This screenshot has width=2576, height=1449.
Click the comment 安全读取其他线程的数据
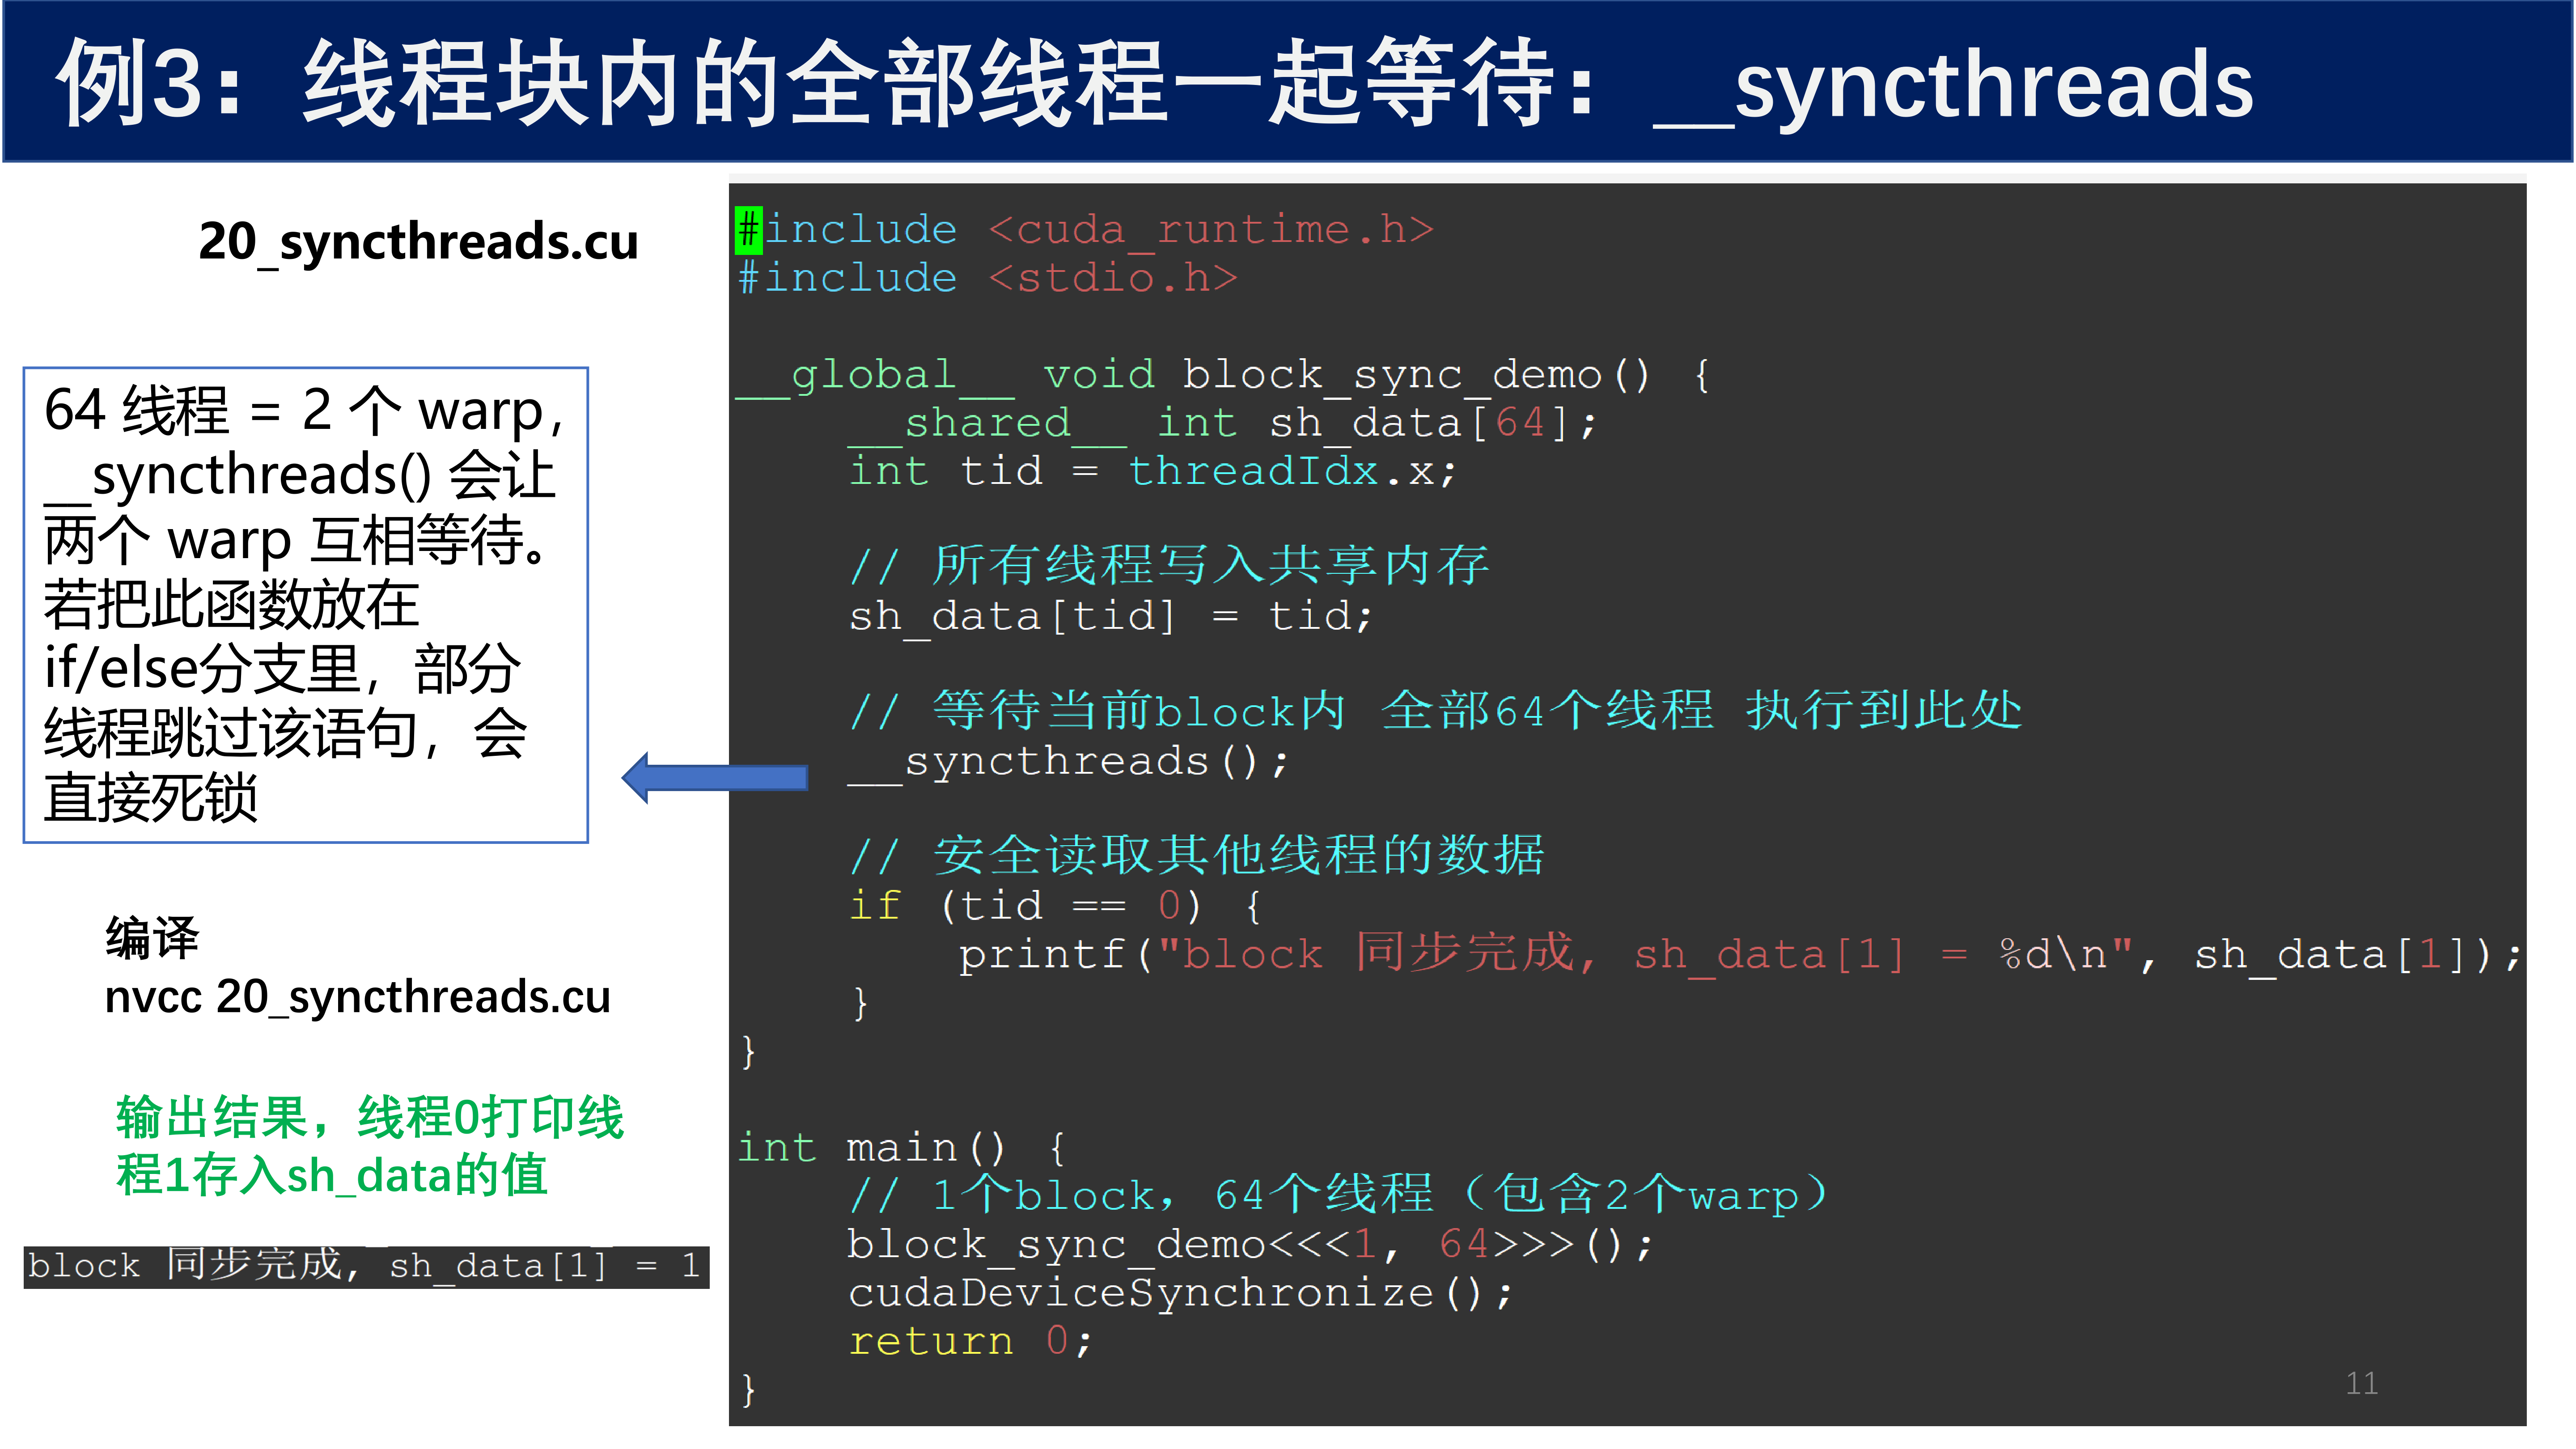pyautogui.click(x=1197, y=856)
